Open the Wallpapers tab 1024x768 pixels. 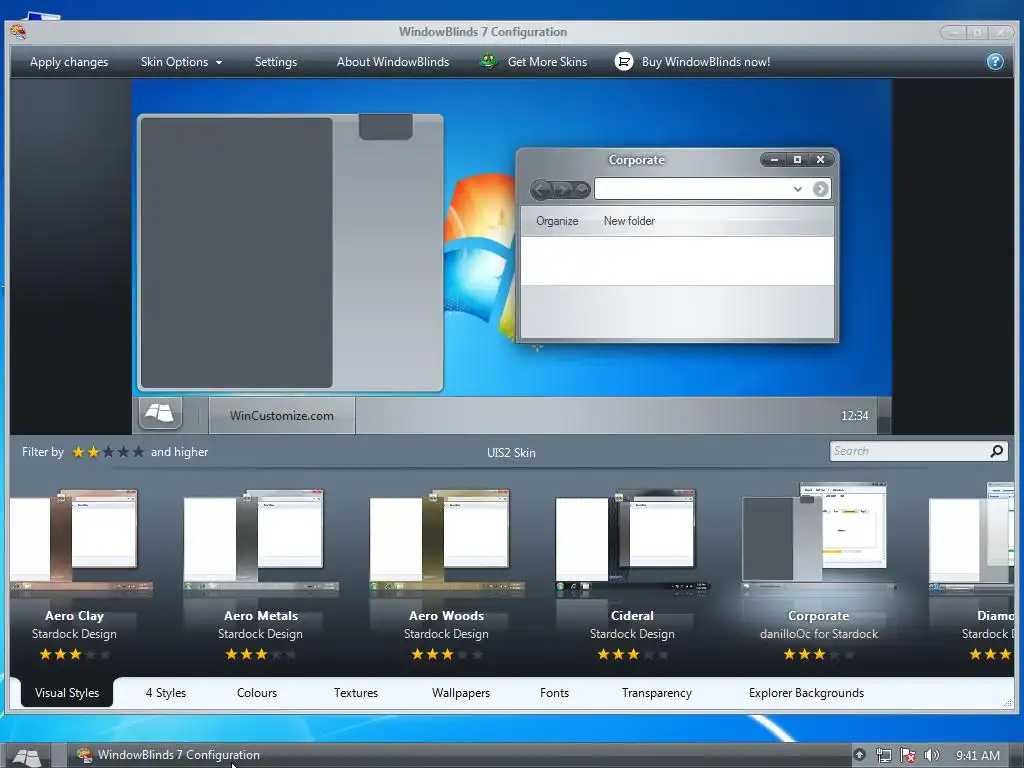[461, 693]
